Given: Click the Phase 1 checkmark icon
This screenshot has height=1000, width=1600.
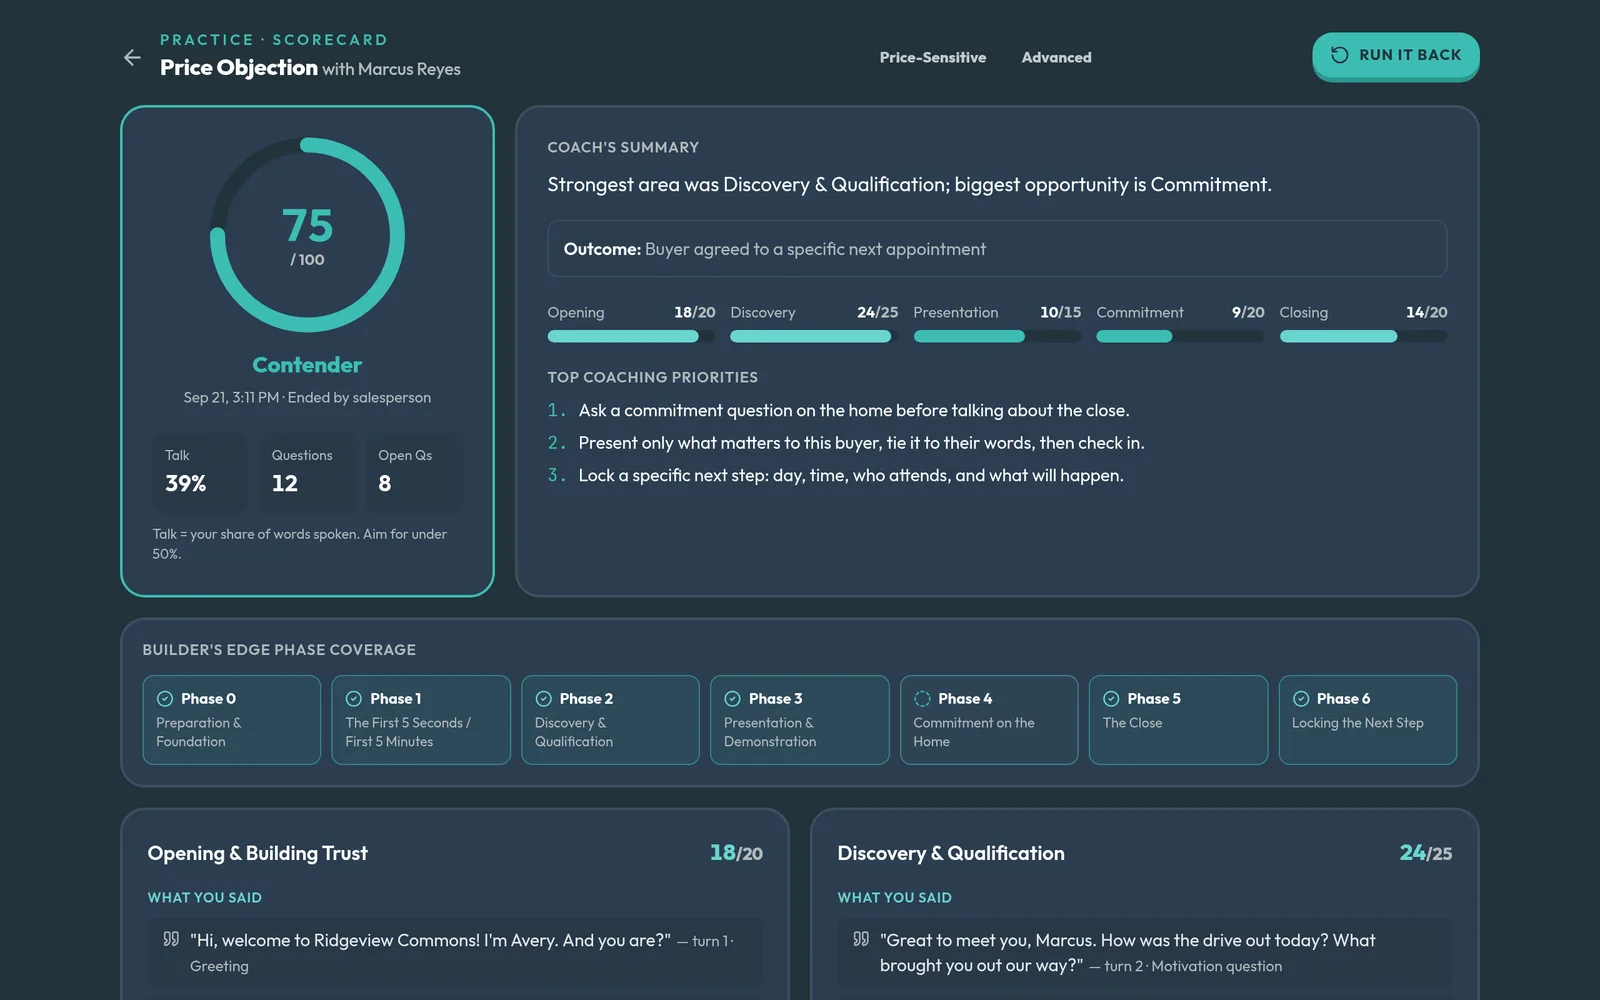Looking at the screenshot, I should 354,699.
